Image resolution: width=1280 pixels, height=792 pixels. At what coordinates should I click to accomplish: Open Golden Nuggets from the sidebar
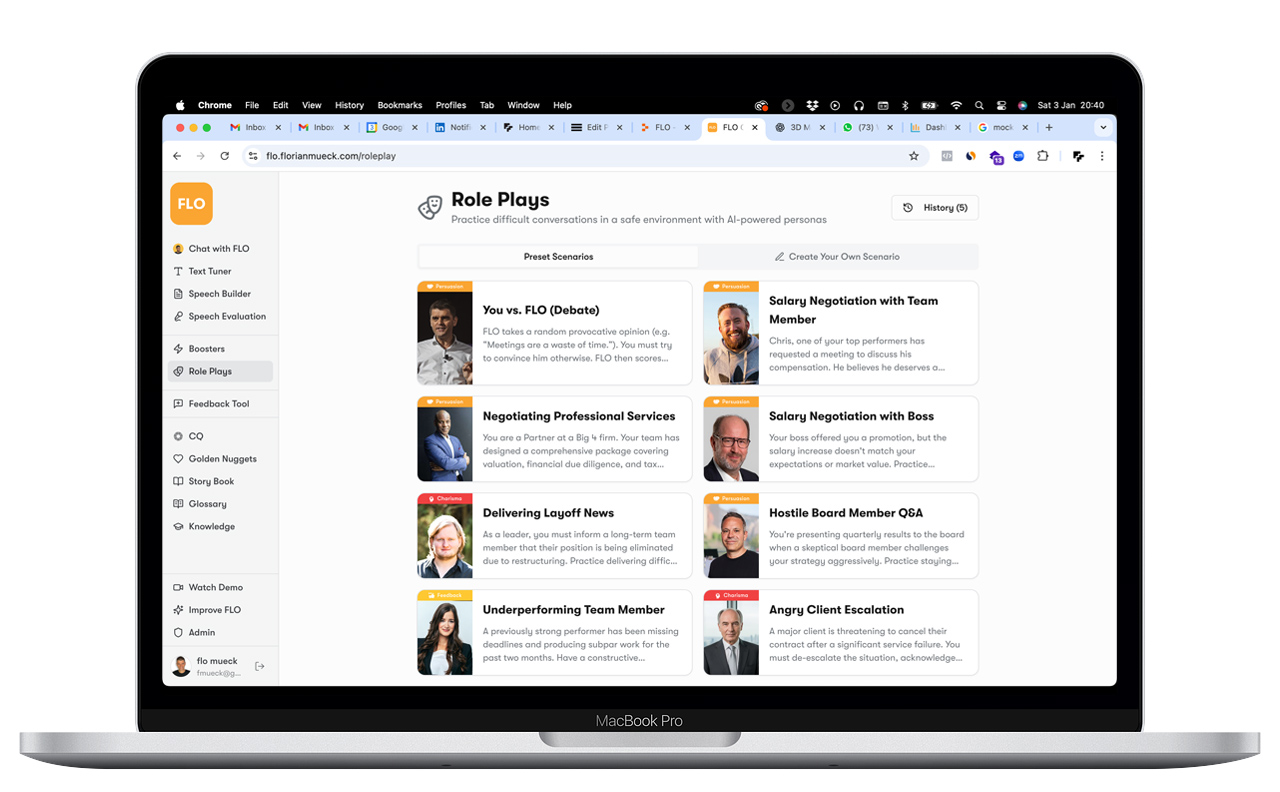(x=222, y=459)
